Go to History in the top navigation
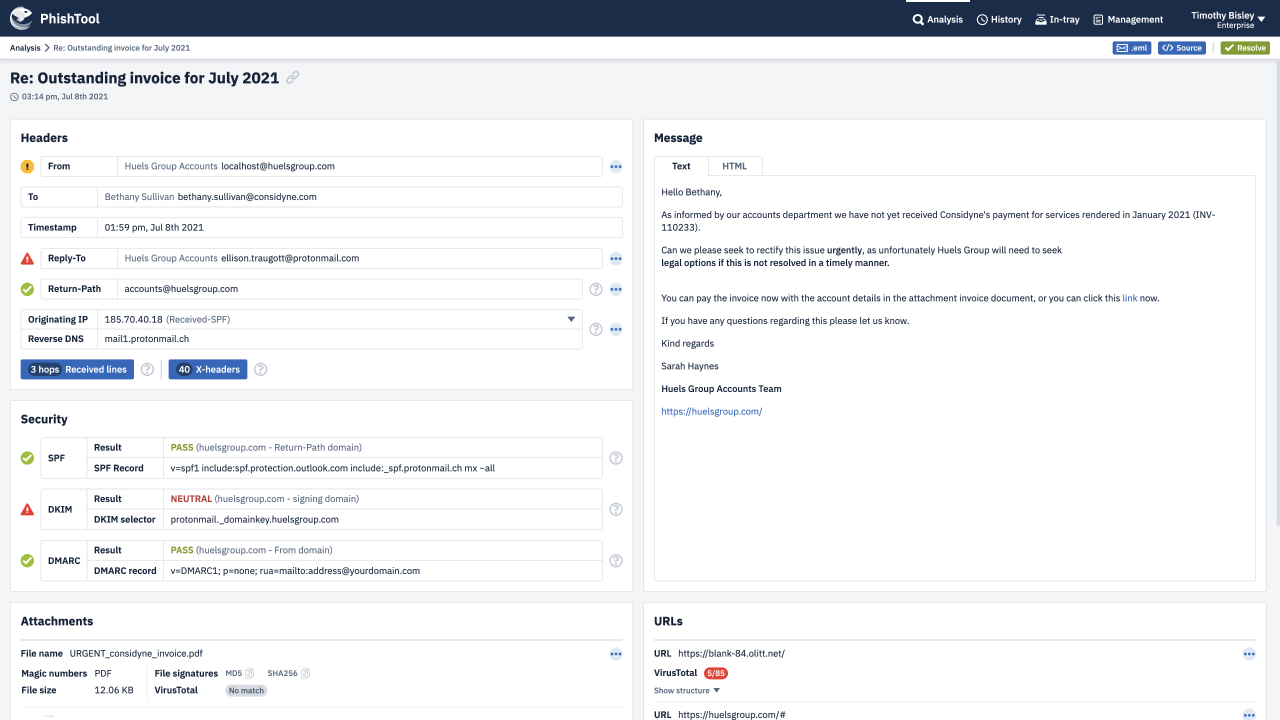This screenshot has height=720, width=1280. point(999,19)
